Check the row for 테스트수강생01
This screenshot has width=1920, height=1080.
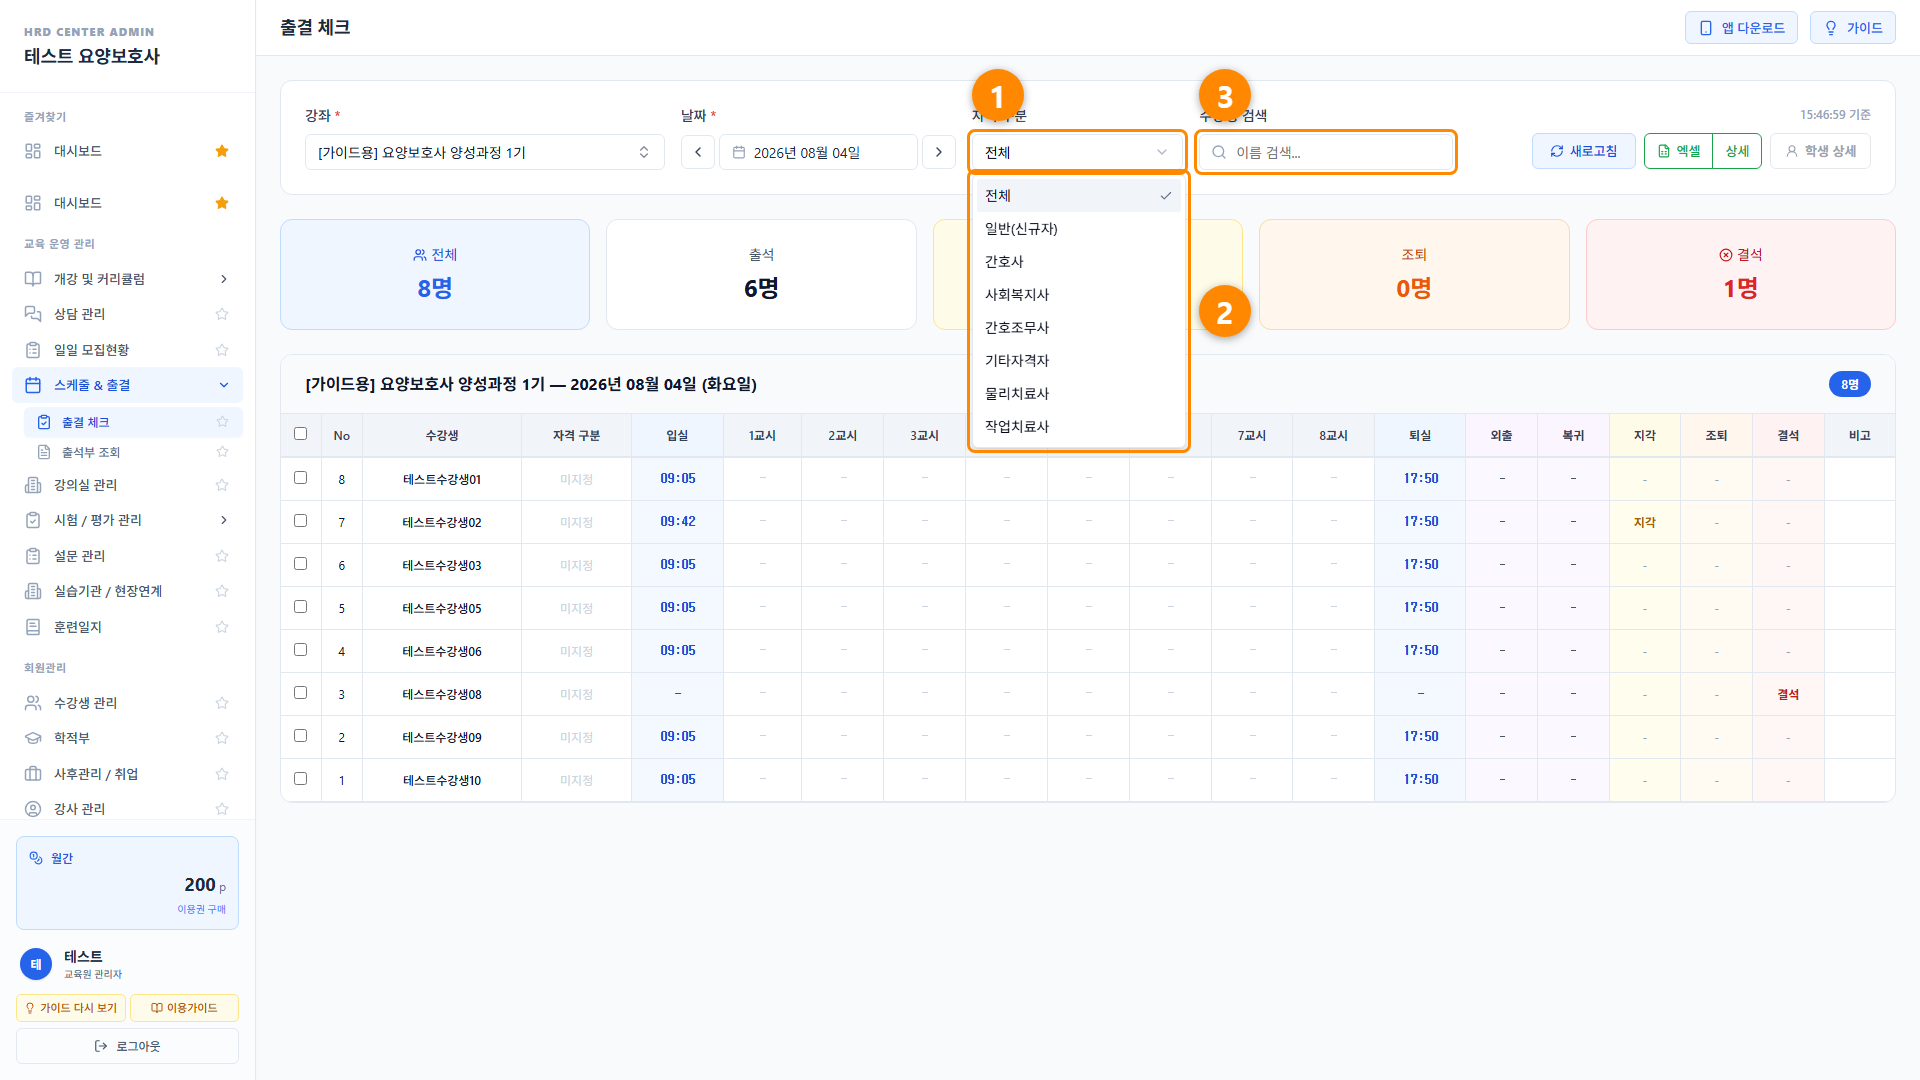click(x=300, y=478)
